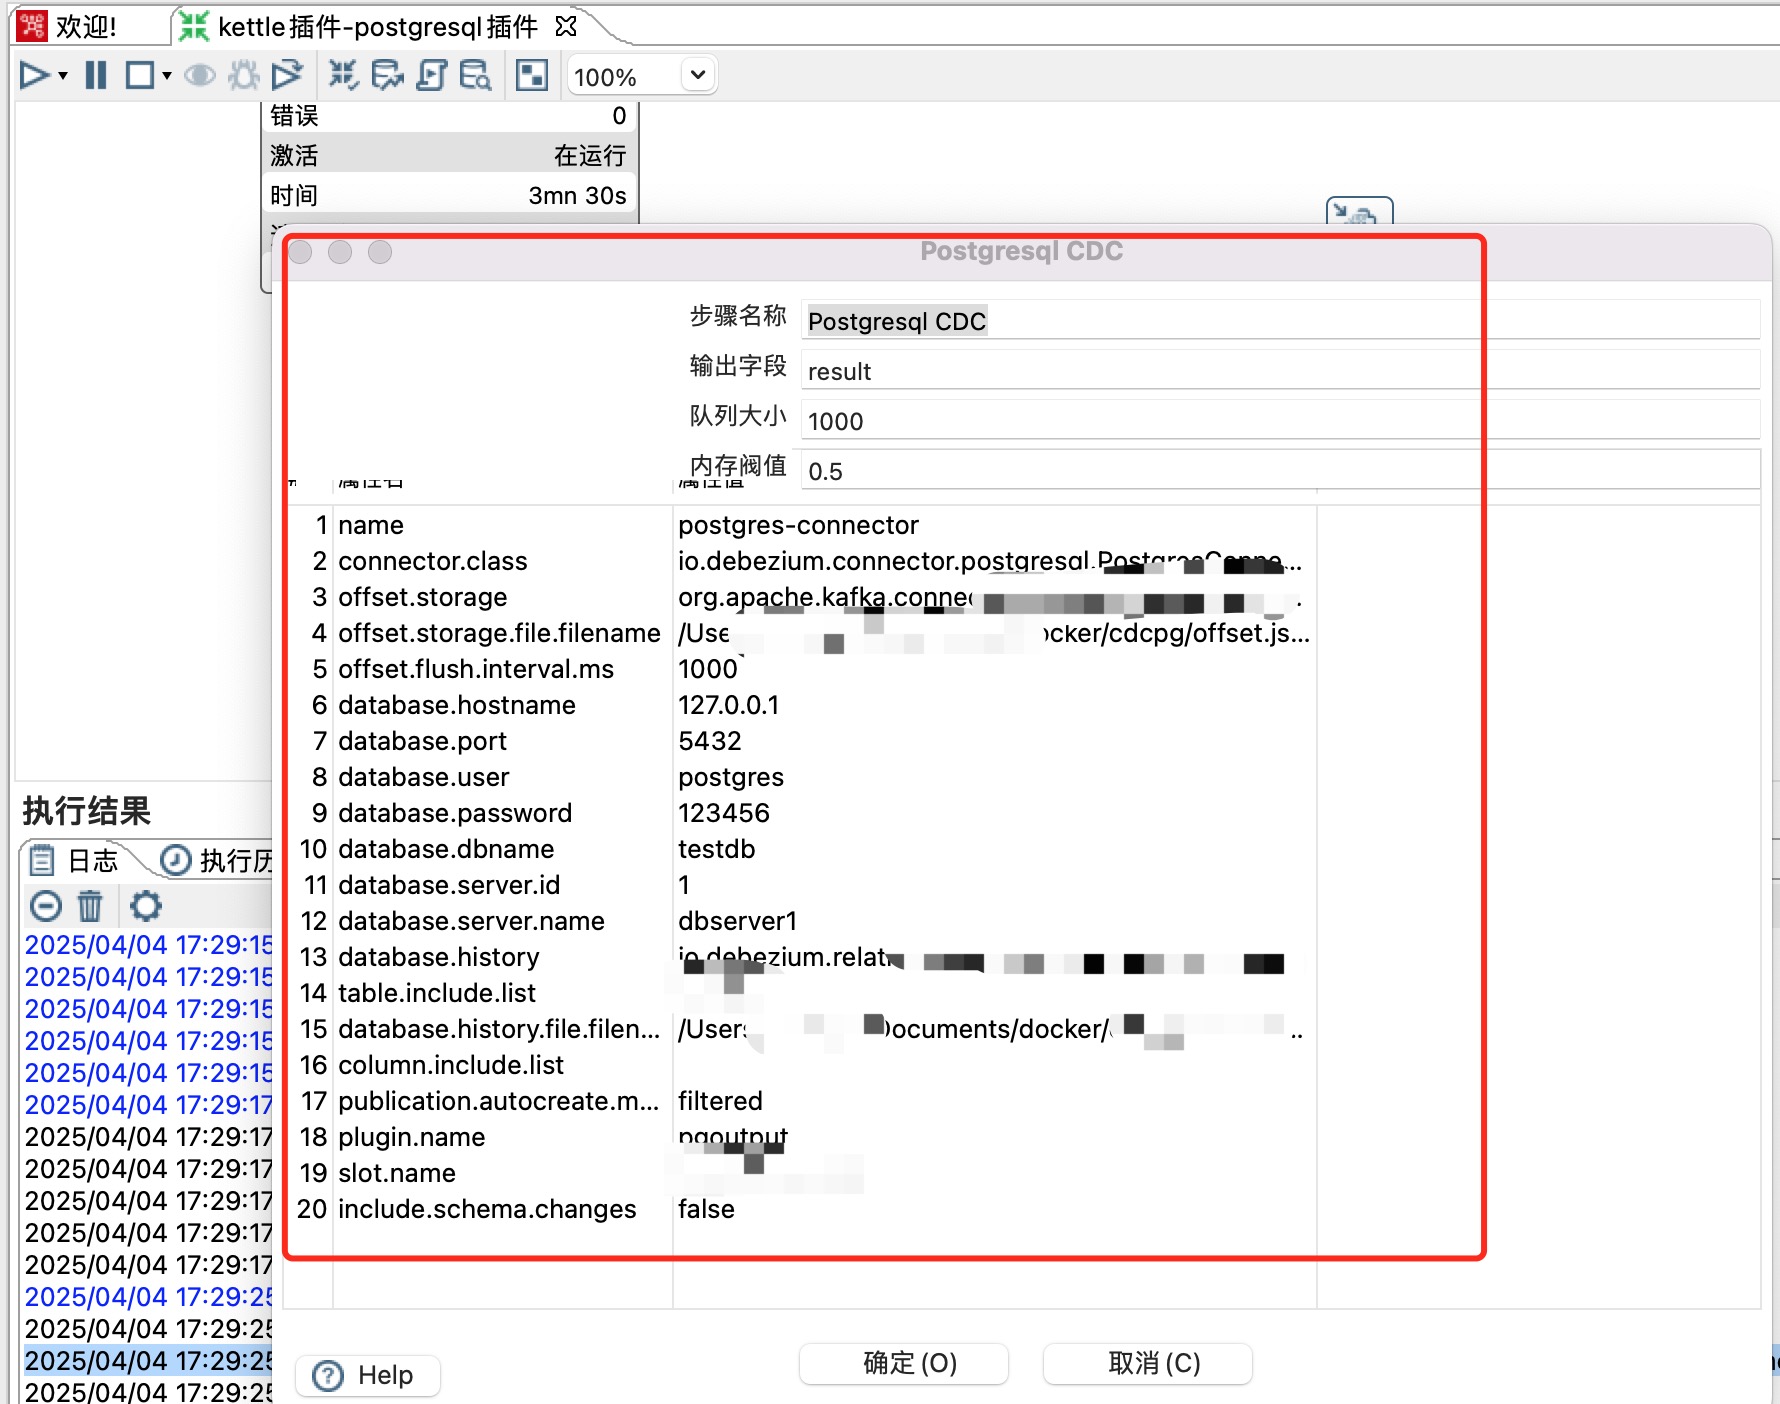Select the 错误 0 metrics row
The height and width of the screenshot is (1404, 1780).
448,116
